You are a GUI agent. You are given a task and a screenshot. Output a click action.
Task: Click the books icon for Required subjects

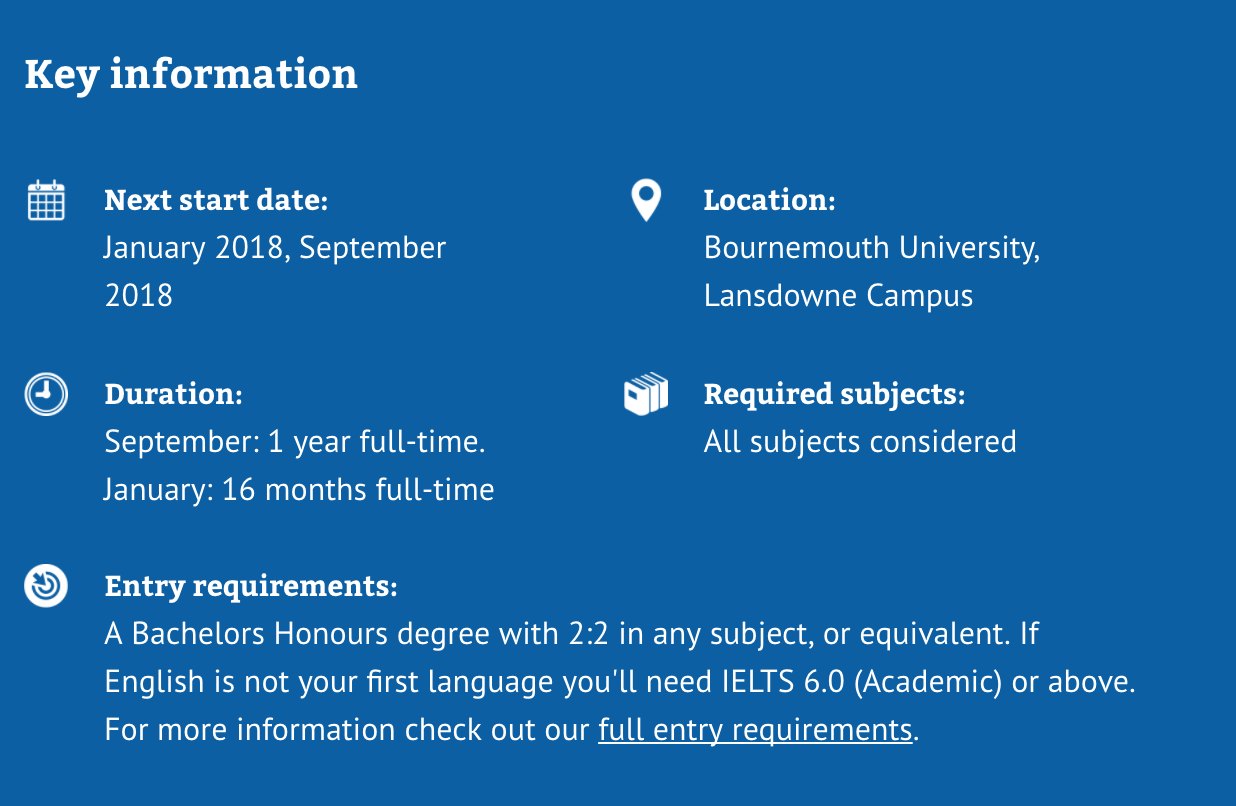click(x=646, y=394)
